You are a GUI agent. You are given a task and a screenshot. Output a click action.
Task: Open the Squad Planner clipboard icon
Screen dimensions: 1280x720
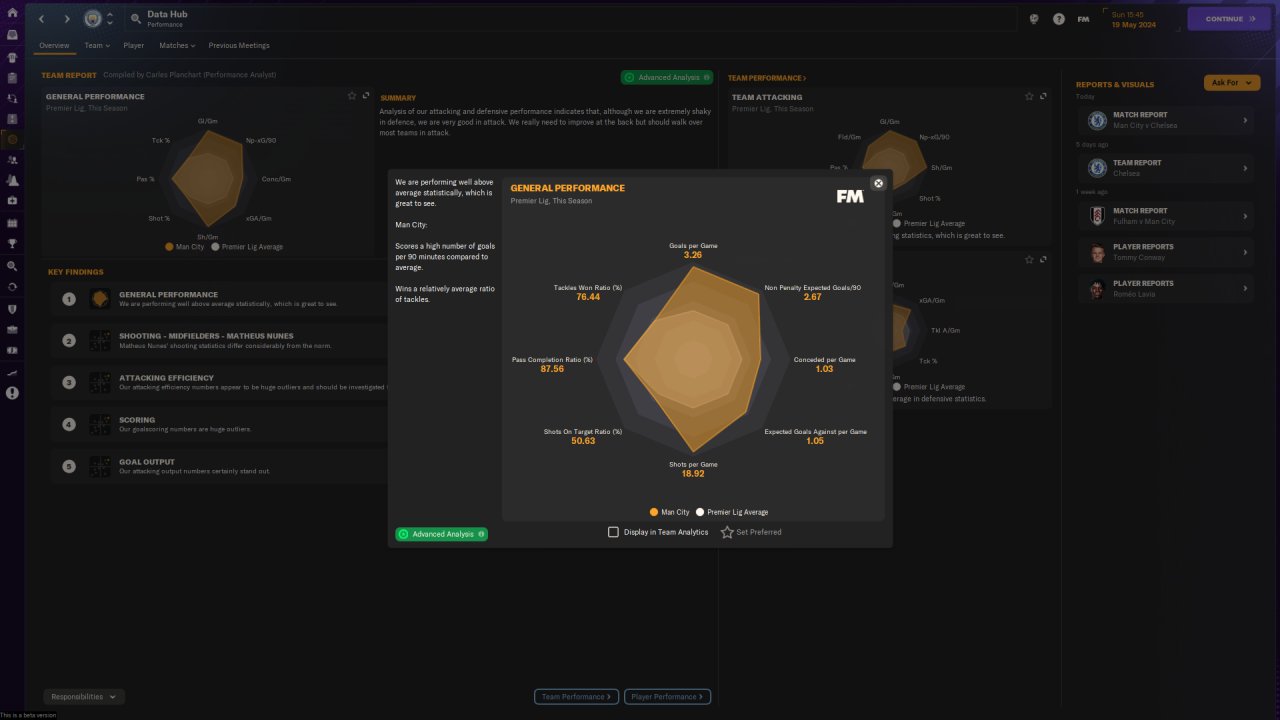[x=12, y=77]
